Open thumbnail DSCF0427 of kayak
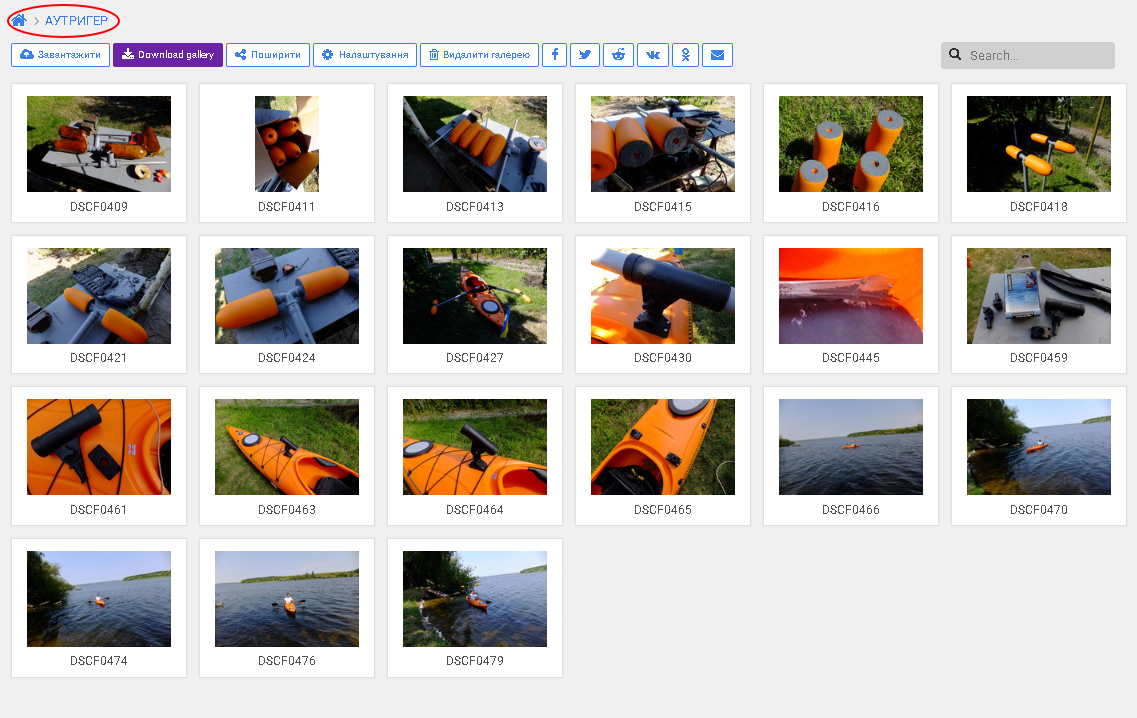The width and height of the screenshot is (1137, 718). 475,296
